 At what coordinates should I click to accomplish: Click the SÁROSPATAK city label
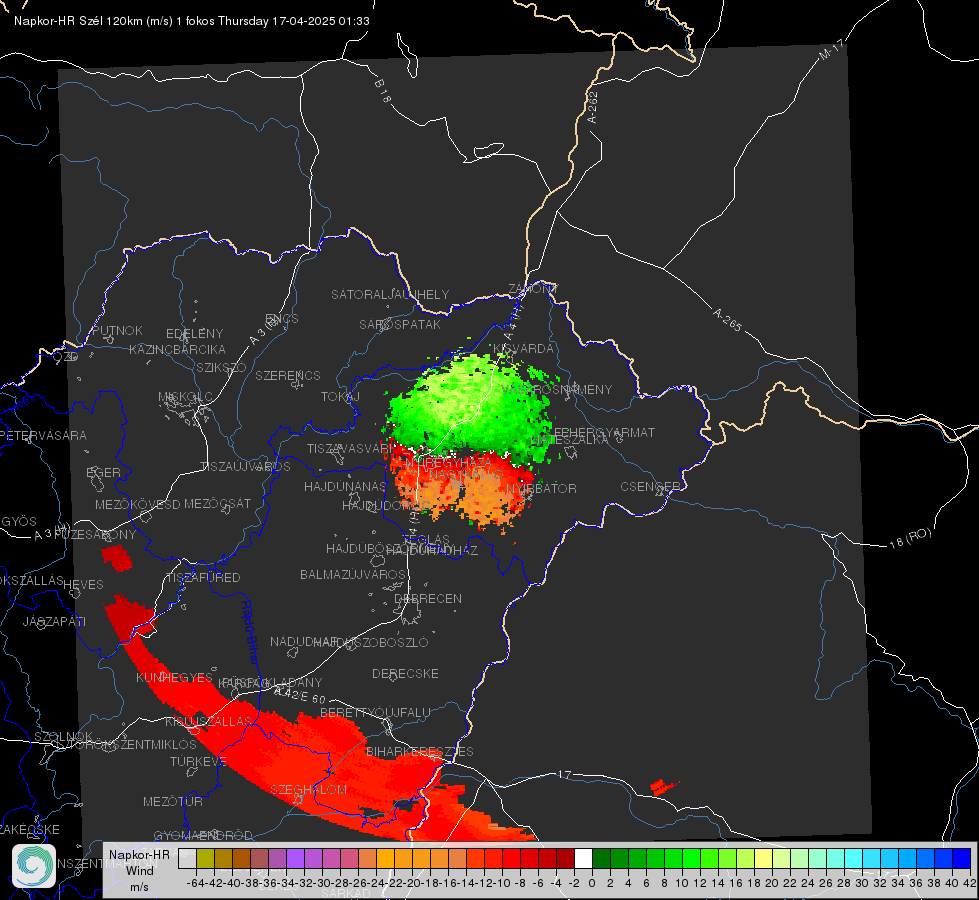400,324
